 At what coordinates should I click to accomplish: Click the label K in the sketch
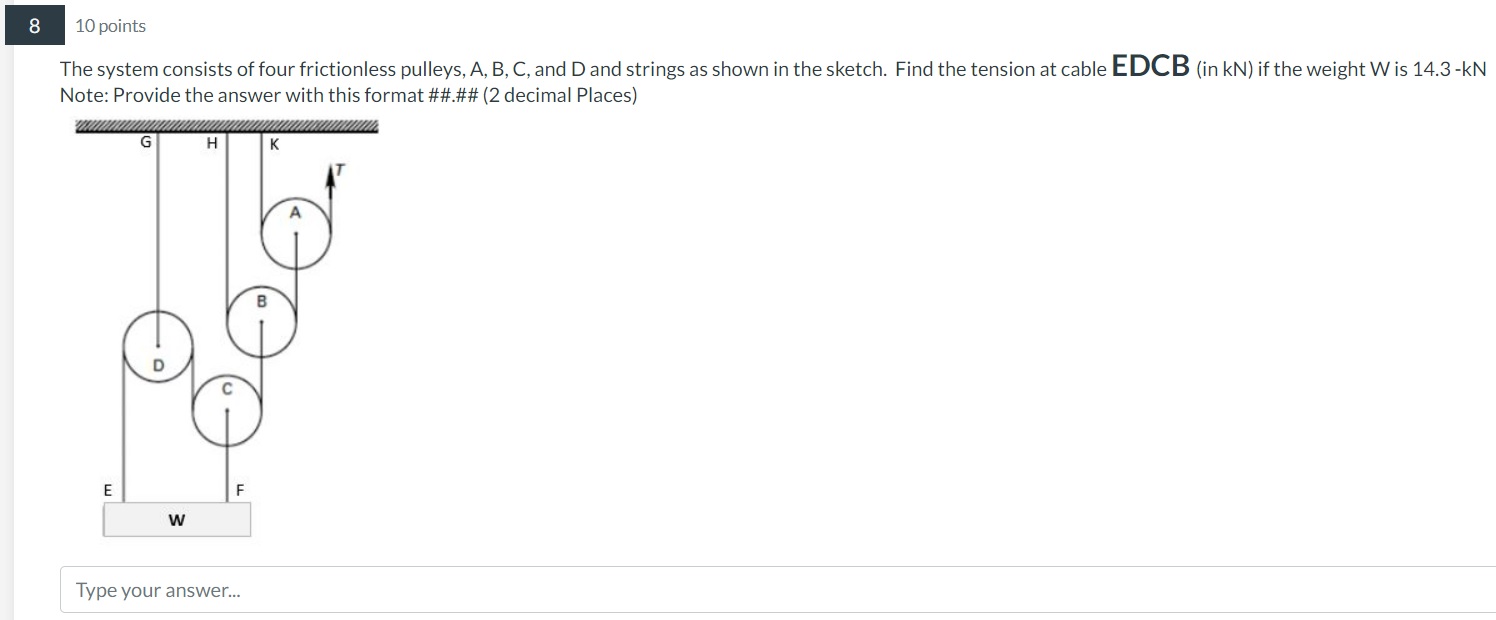tap(275, 143)
